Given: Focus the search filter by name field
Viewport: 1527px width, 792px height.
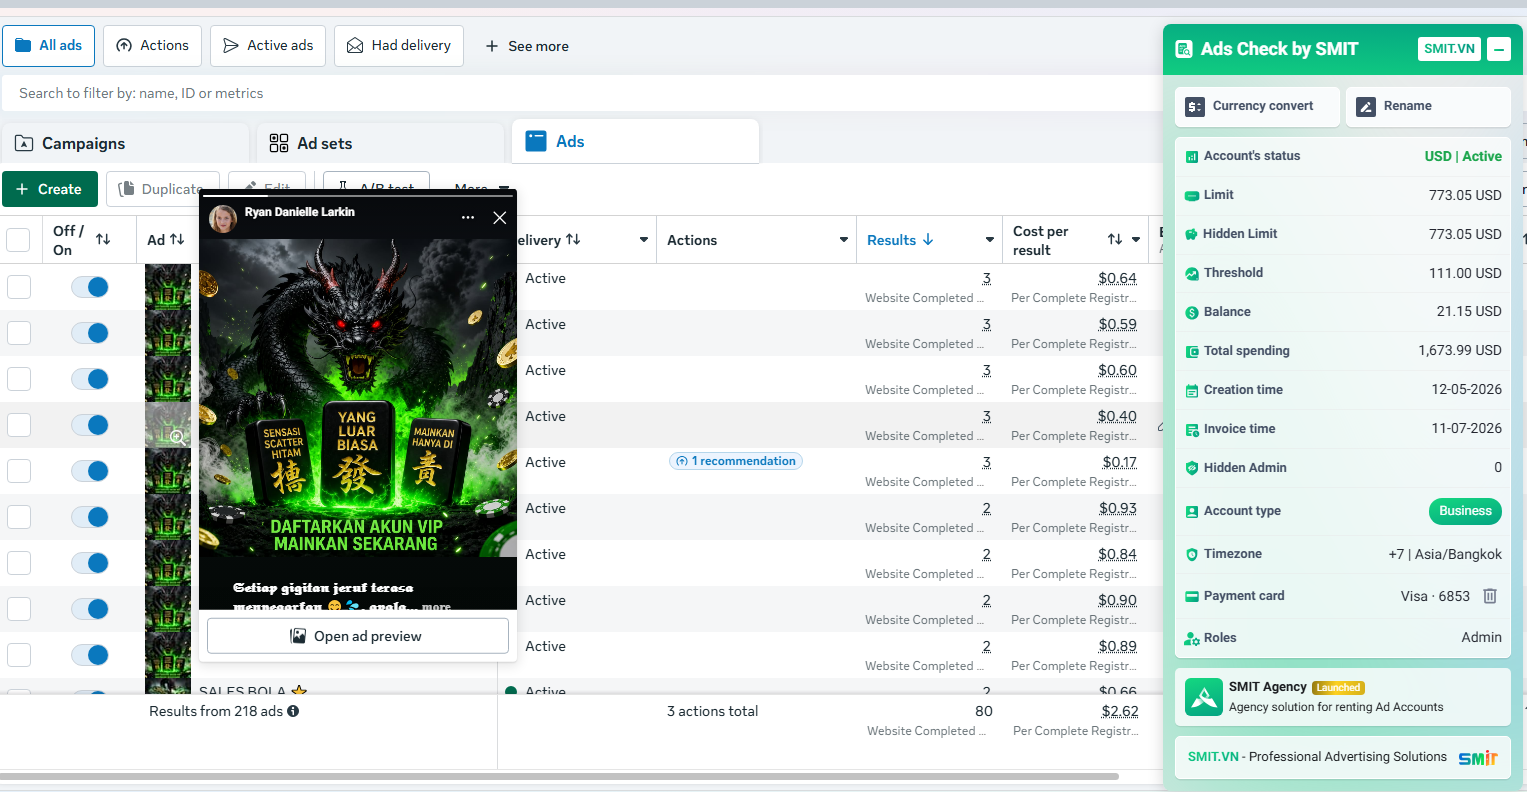Looking at the screenshot, I should [580, 93].
